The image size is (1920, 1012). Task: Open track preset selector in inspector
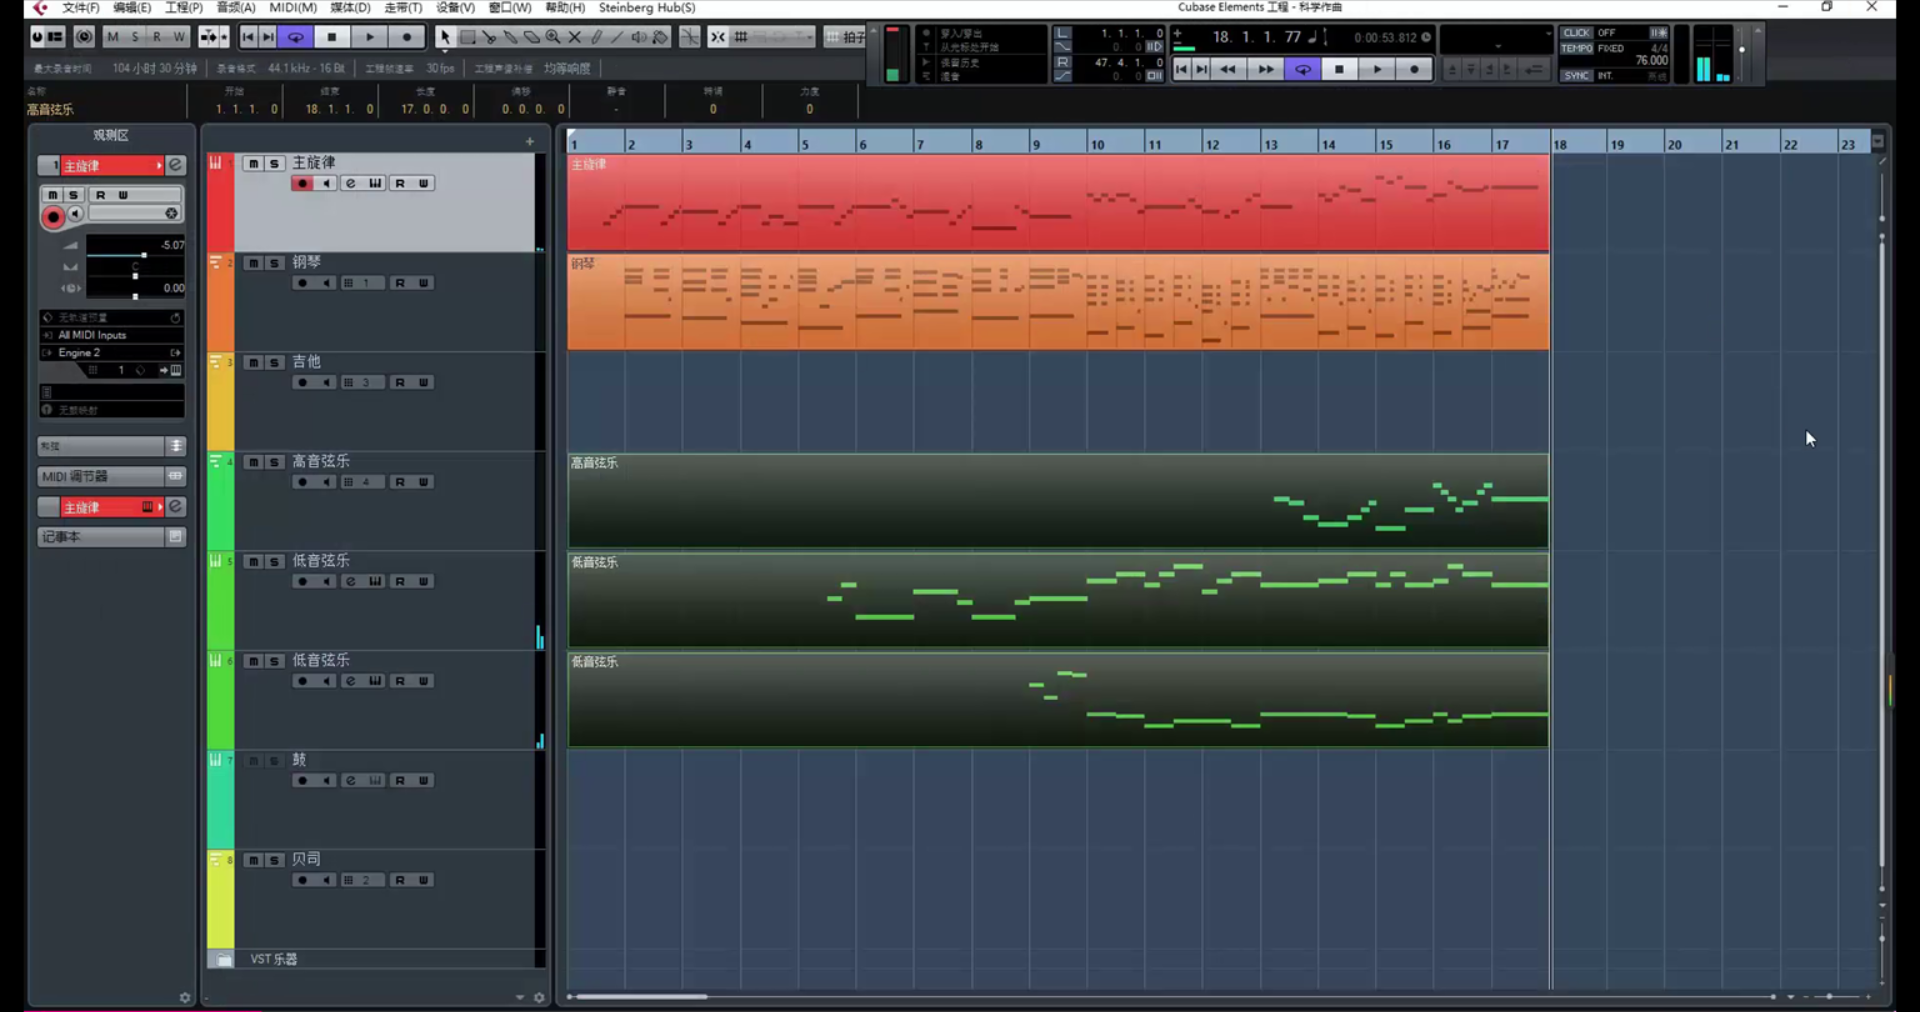[110, 317]
